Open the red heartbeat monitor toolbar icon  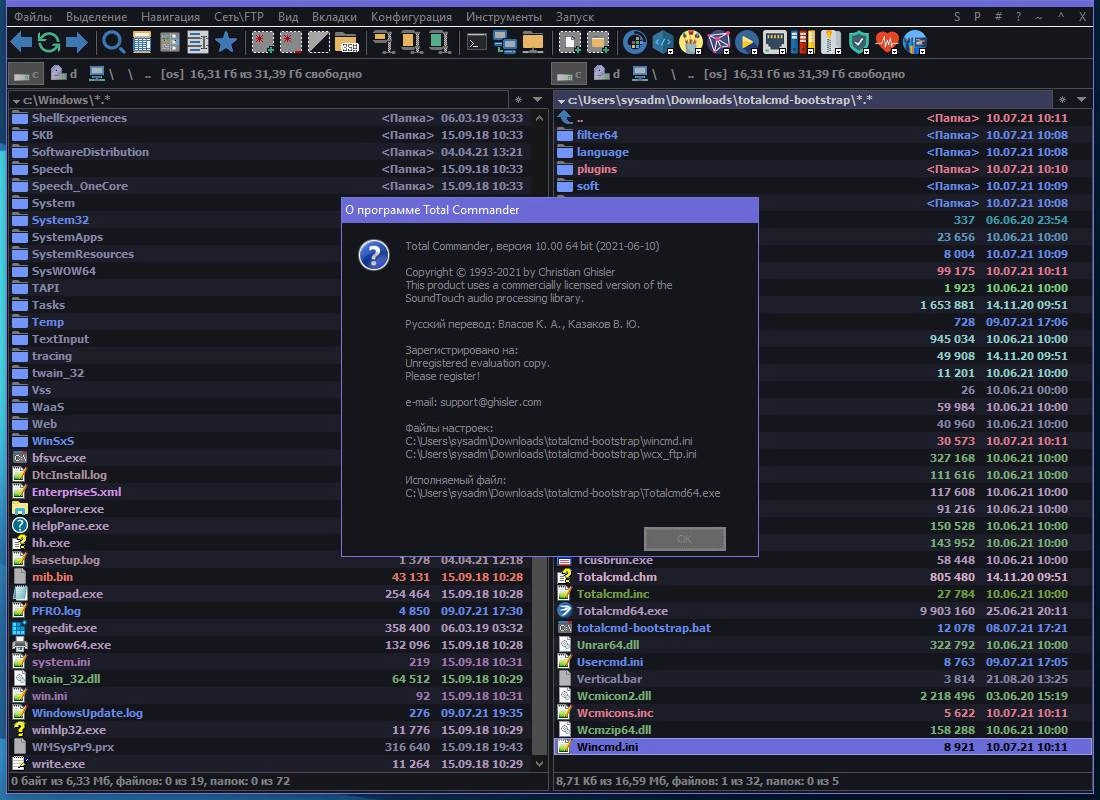coord(887,43)
